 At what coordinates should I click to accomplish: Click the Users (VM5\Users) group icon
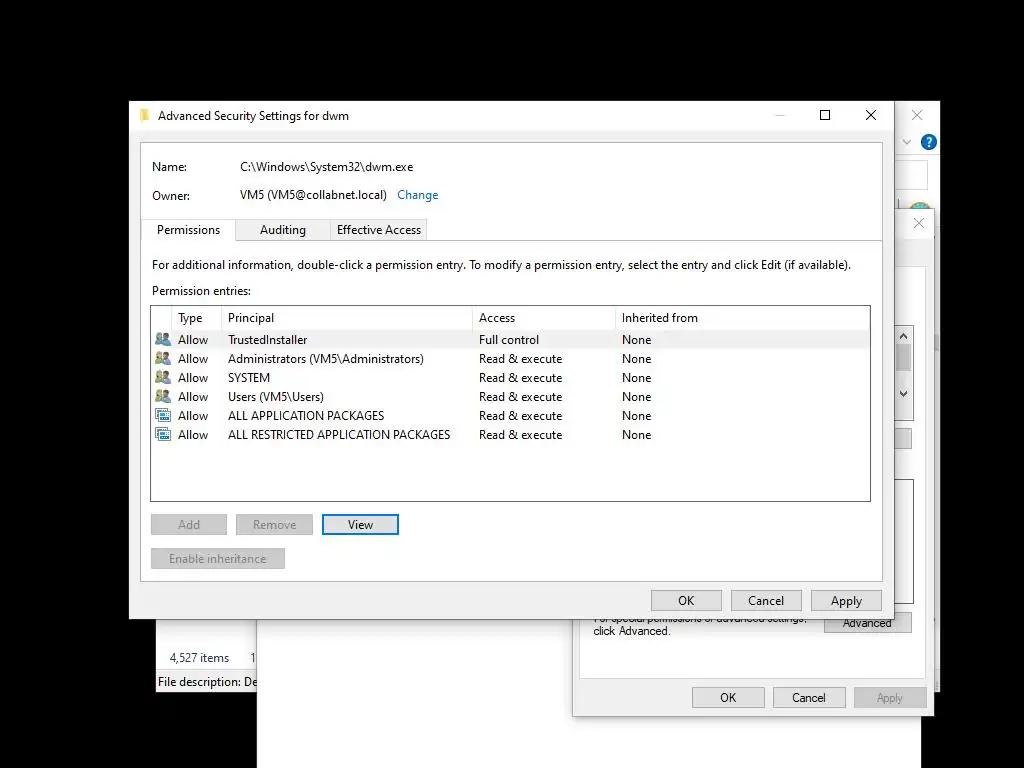click(x=163, y=396)
